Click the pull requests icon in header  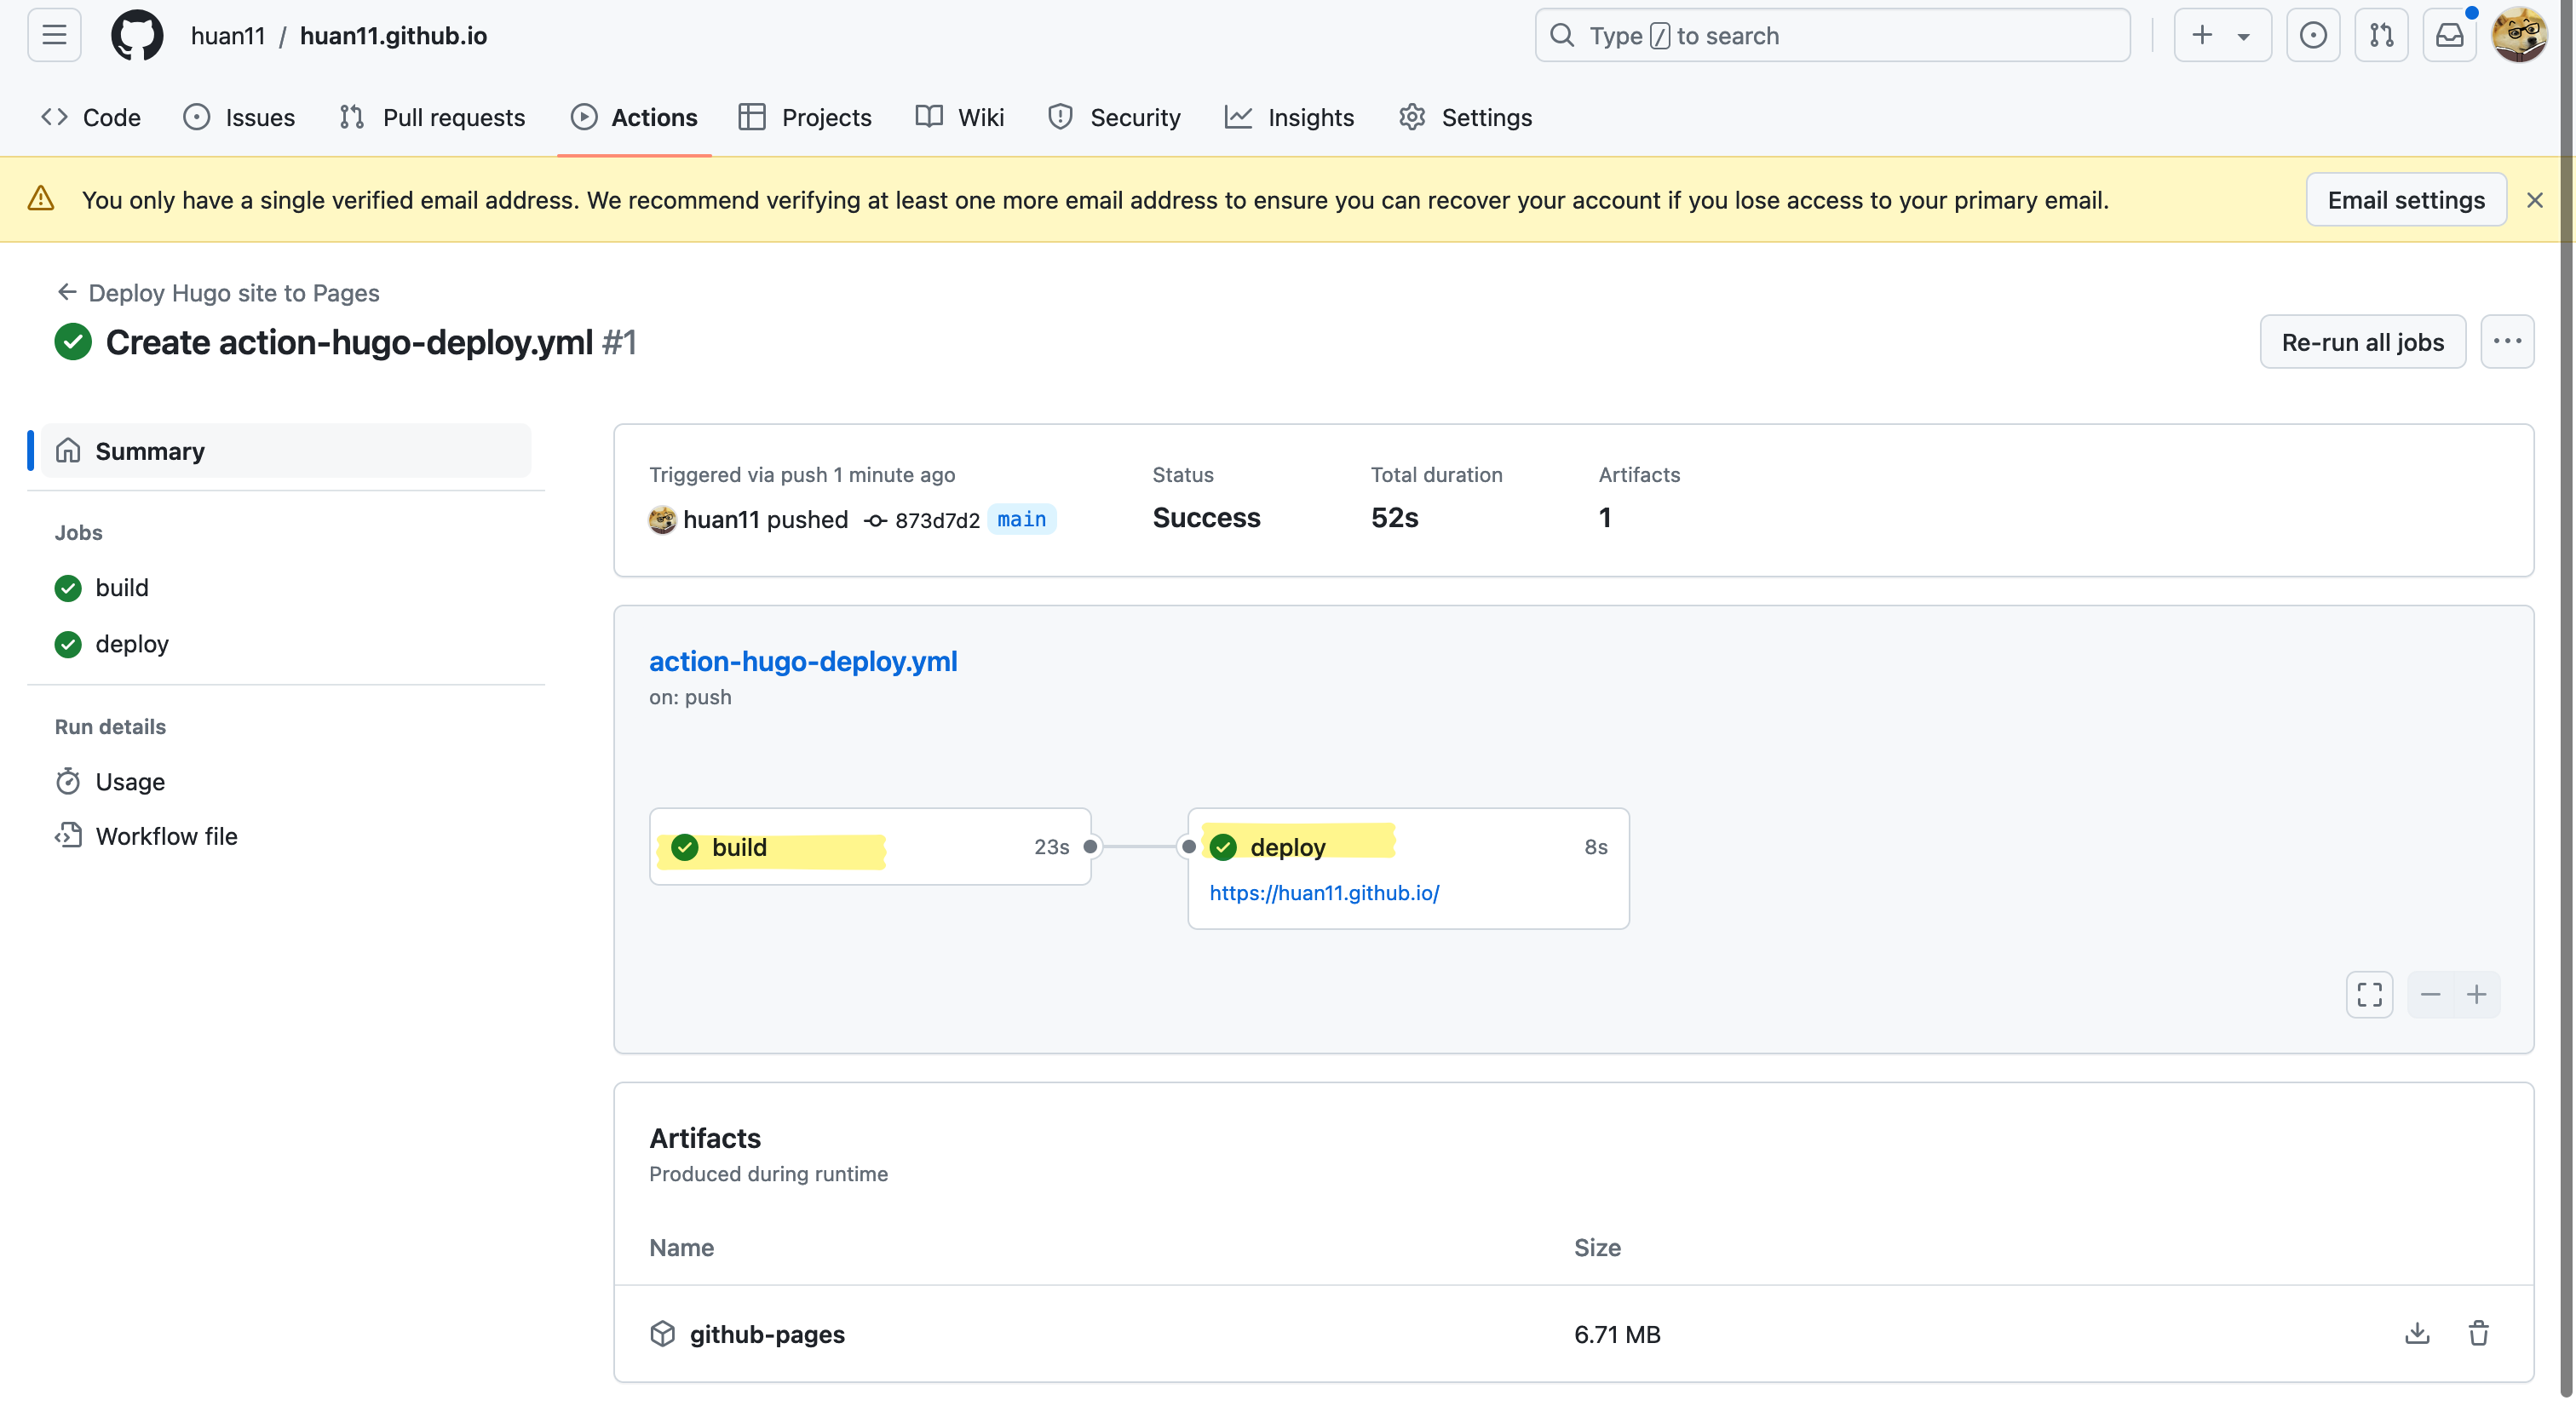2381,36
